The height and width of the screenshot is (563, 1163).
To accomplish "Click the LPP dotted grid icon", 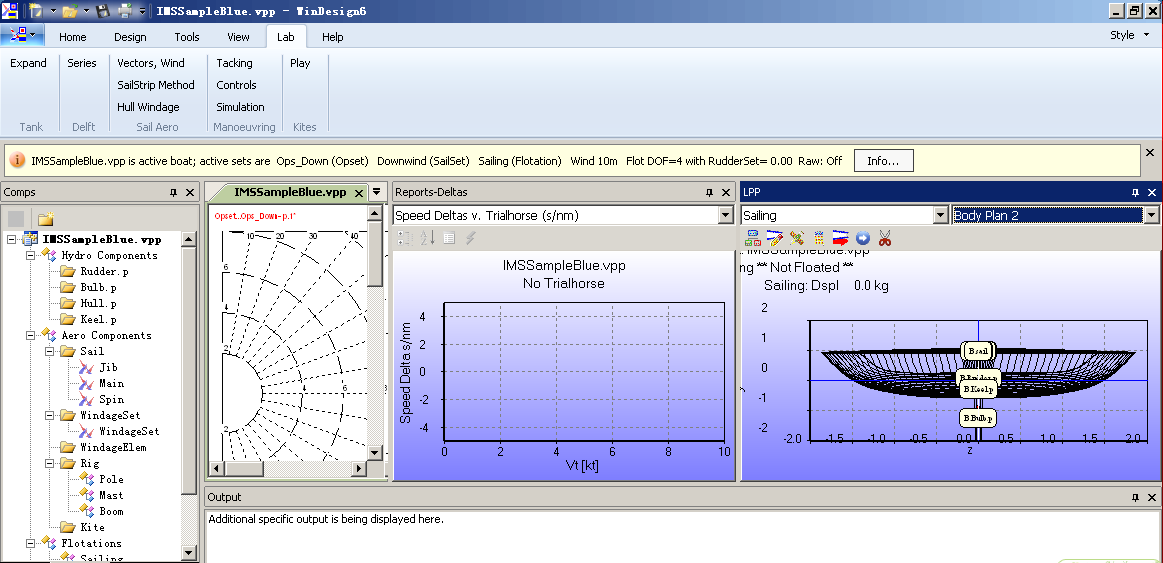I will (x=819, y=238).
